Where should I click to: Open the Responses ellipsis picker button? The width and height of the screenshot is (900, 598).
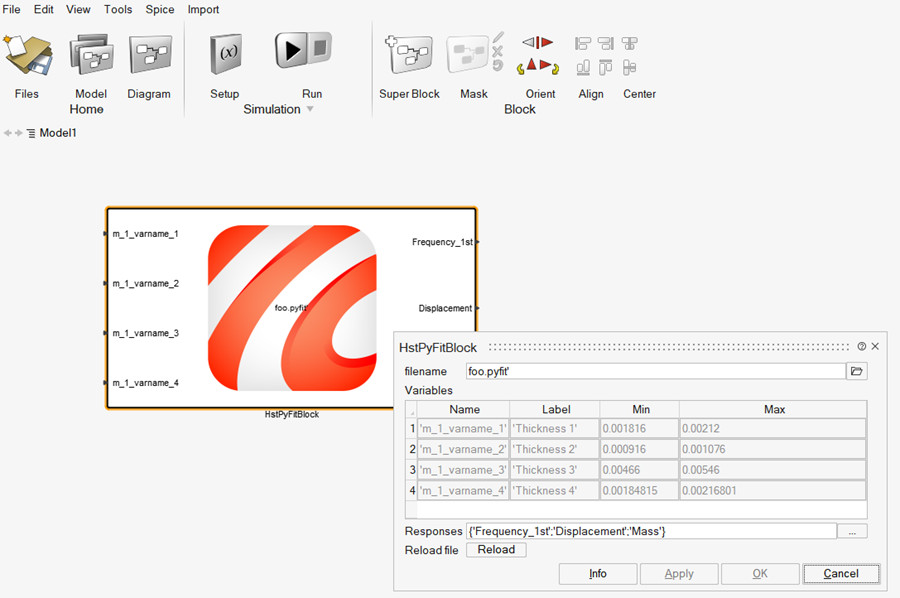852,531
